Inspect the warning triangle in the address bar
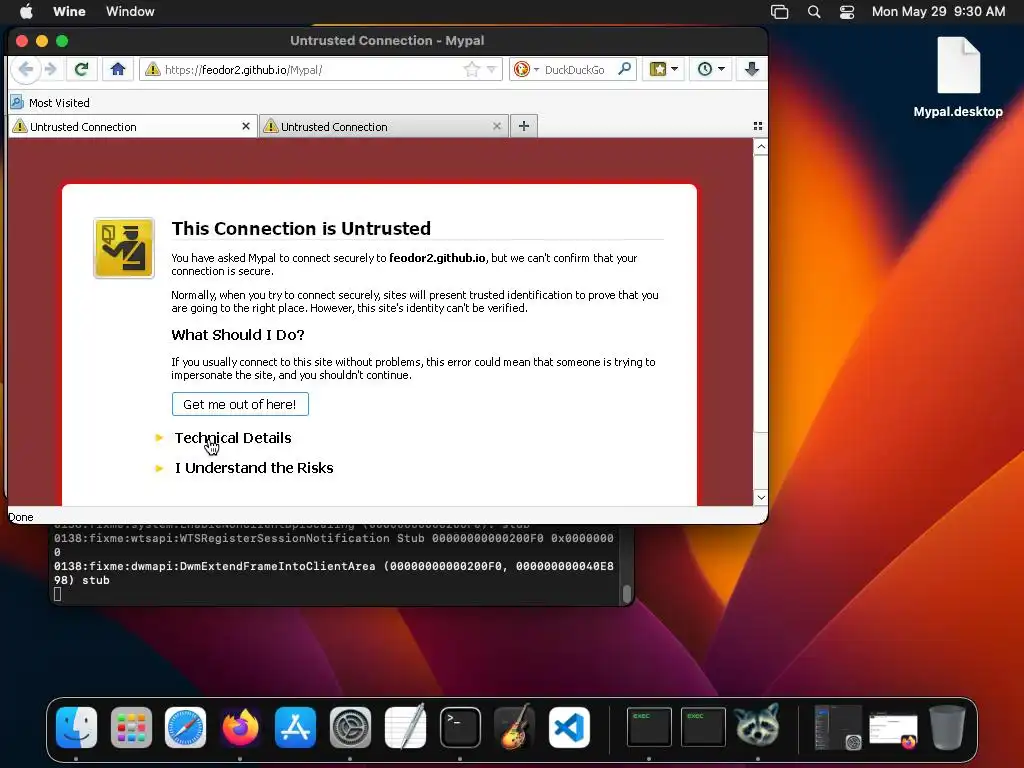The width and height of the screenshot is (1024, 768). (153, 69)
